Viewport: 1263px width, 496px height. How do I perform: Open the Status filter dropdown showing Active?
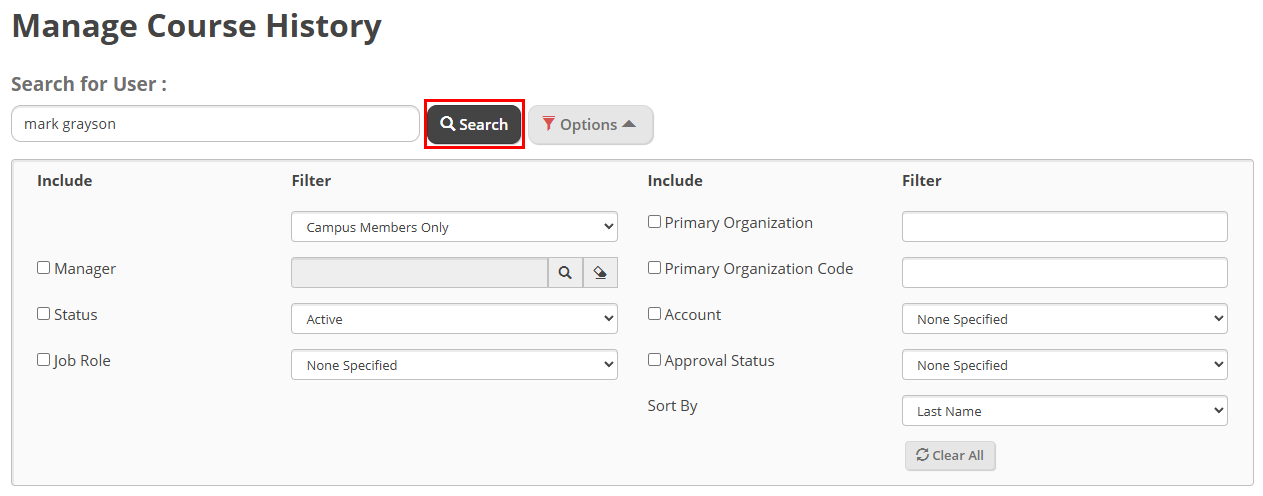454,319
